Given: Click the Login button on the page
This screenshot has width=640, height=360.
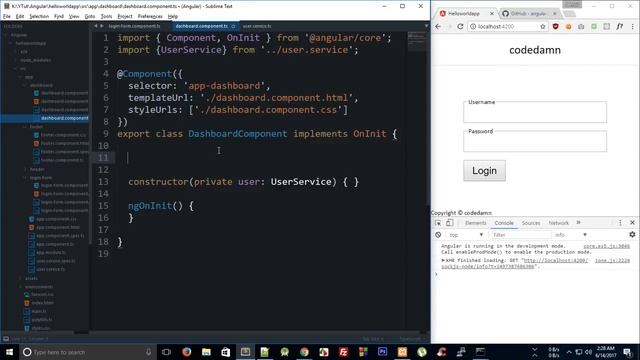Looking at the screenshot, I should [484, 171].
